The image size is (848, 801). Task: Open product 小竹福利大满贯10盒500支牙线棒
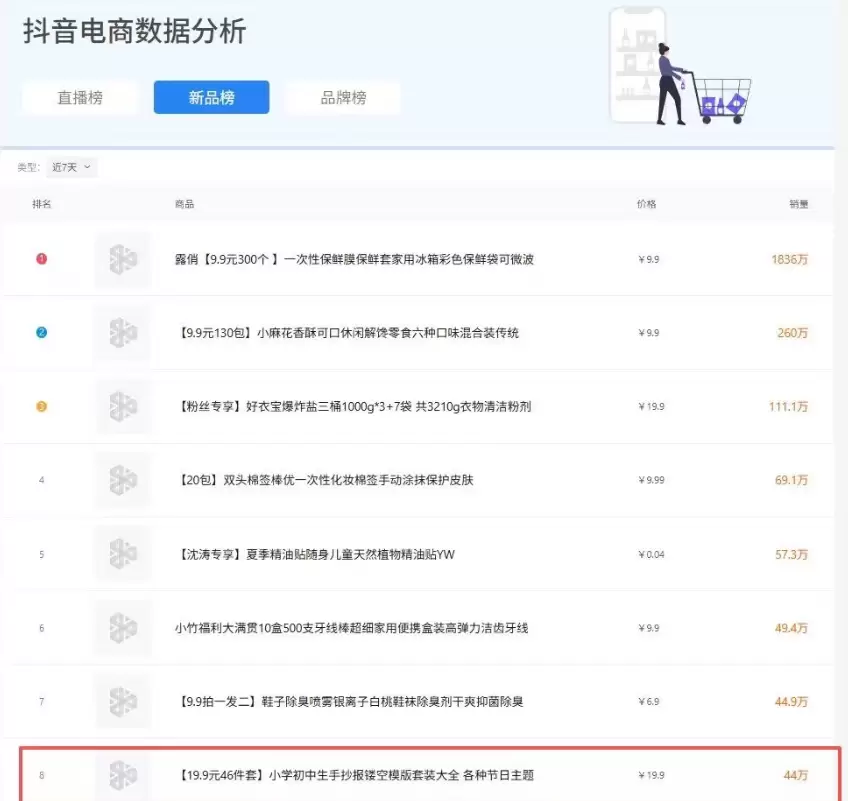[352, 627]
